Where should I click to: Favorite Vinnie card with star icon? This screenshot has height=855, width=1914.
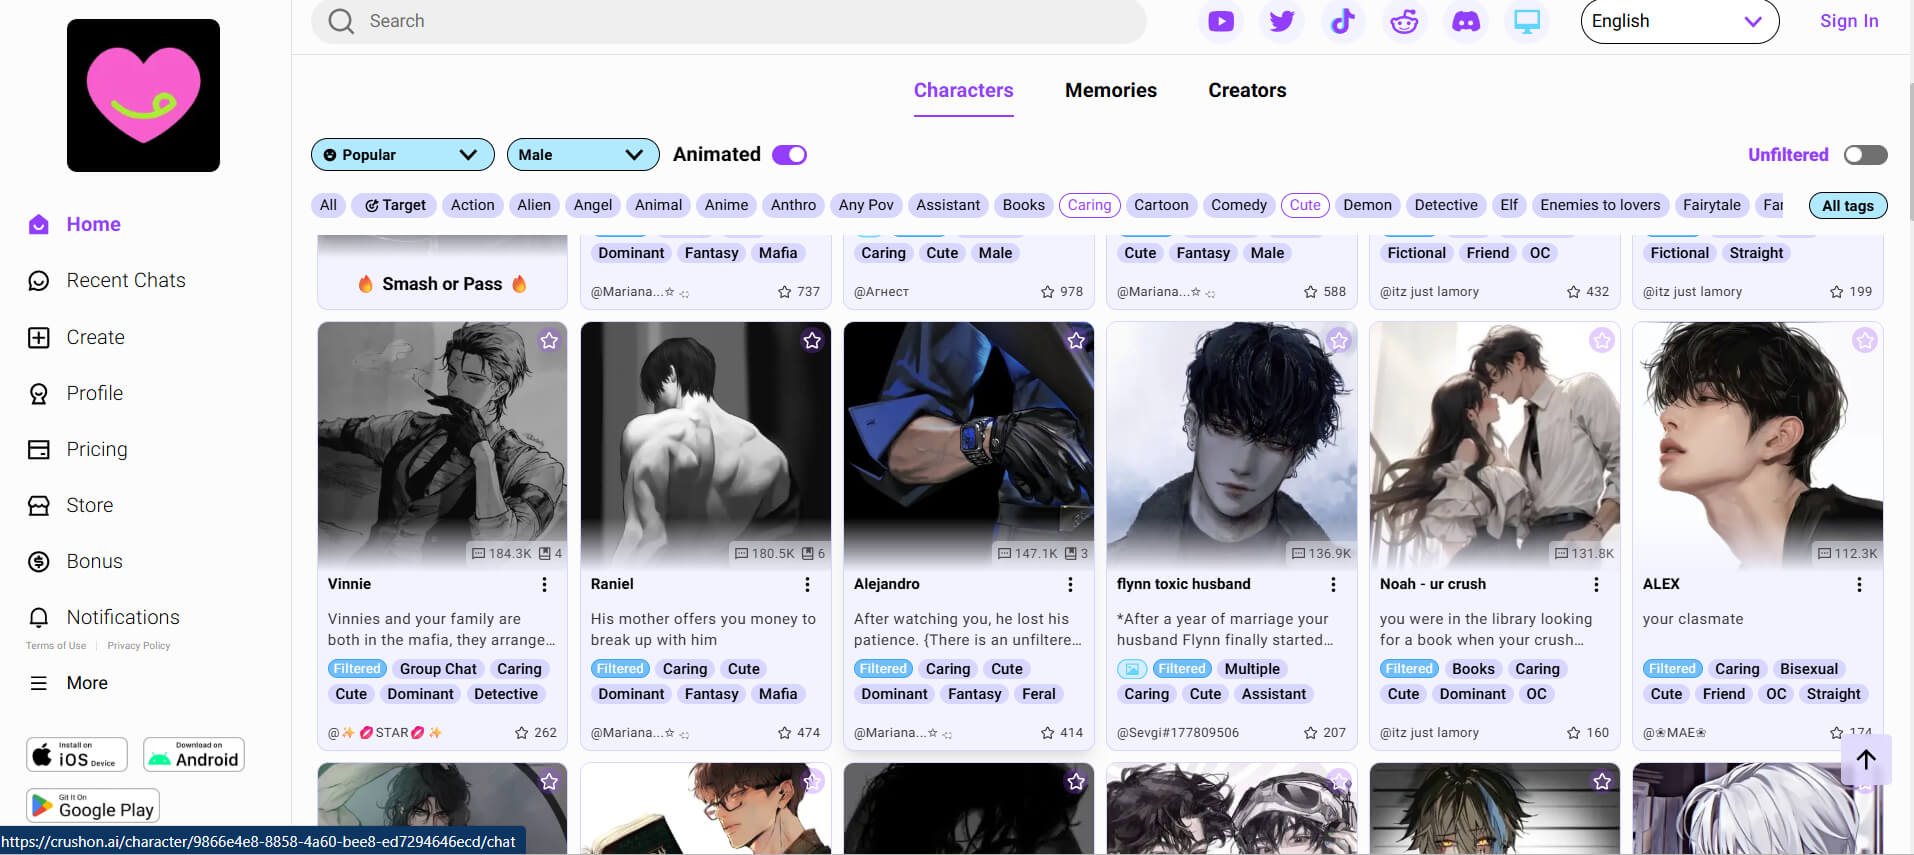pyautogui.click(x=549, y=341)
